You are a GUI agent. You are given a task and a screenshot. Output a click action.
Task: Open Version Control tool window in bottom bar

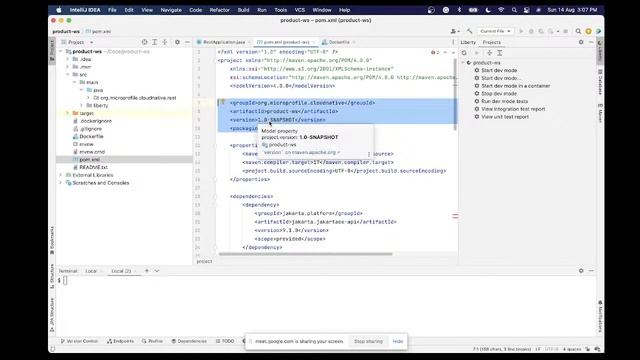[80, 341]
